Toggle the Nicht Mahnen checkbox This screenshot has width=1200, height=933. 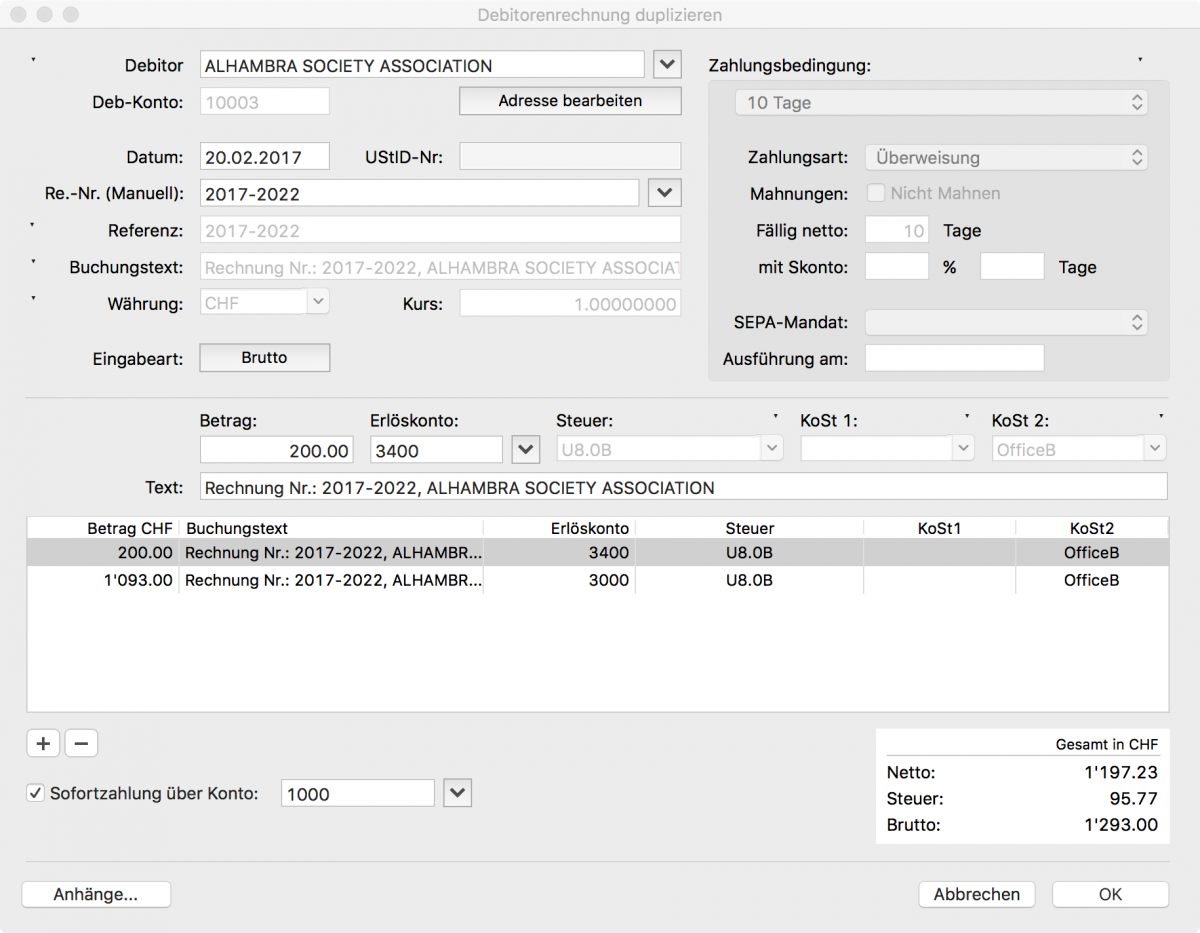(876, 193)
